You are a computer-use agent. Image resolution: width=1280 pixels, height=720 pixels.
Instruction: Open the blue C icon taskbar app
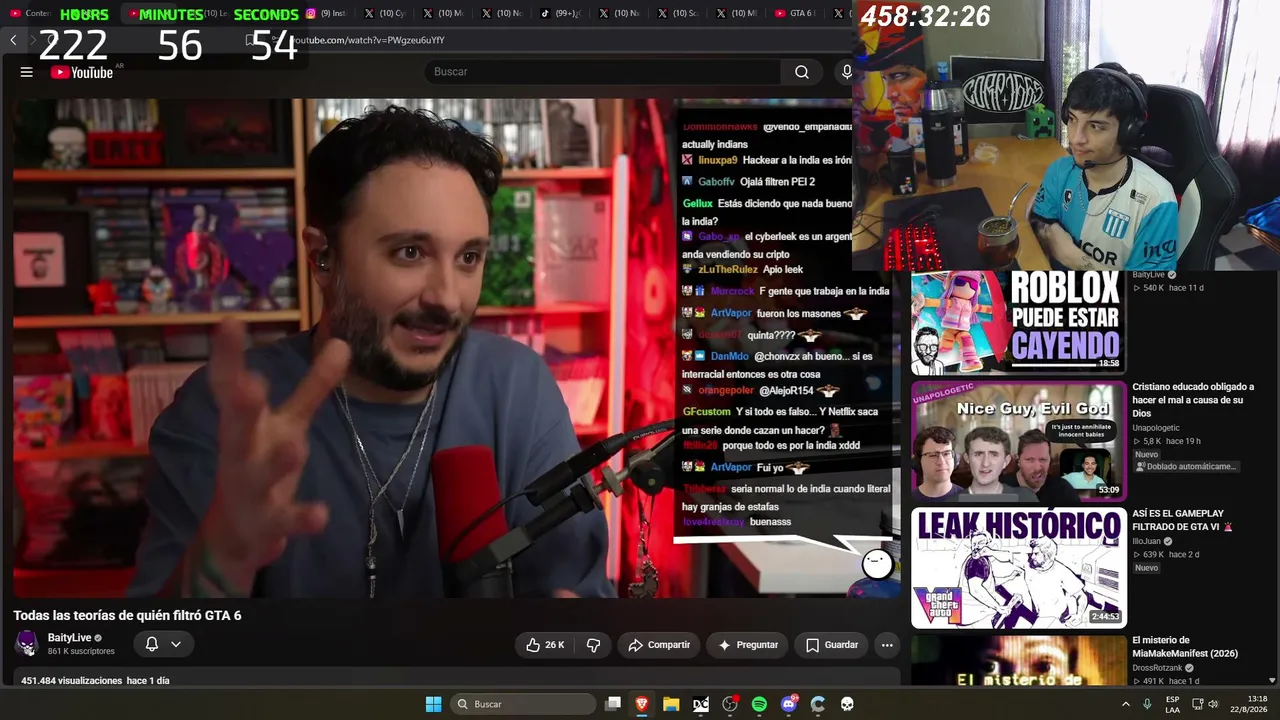tap(818, 704)
